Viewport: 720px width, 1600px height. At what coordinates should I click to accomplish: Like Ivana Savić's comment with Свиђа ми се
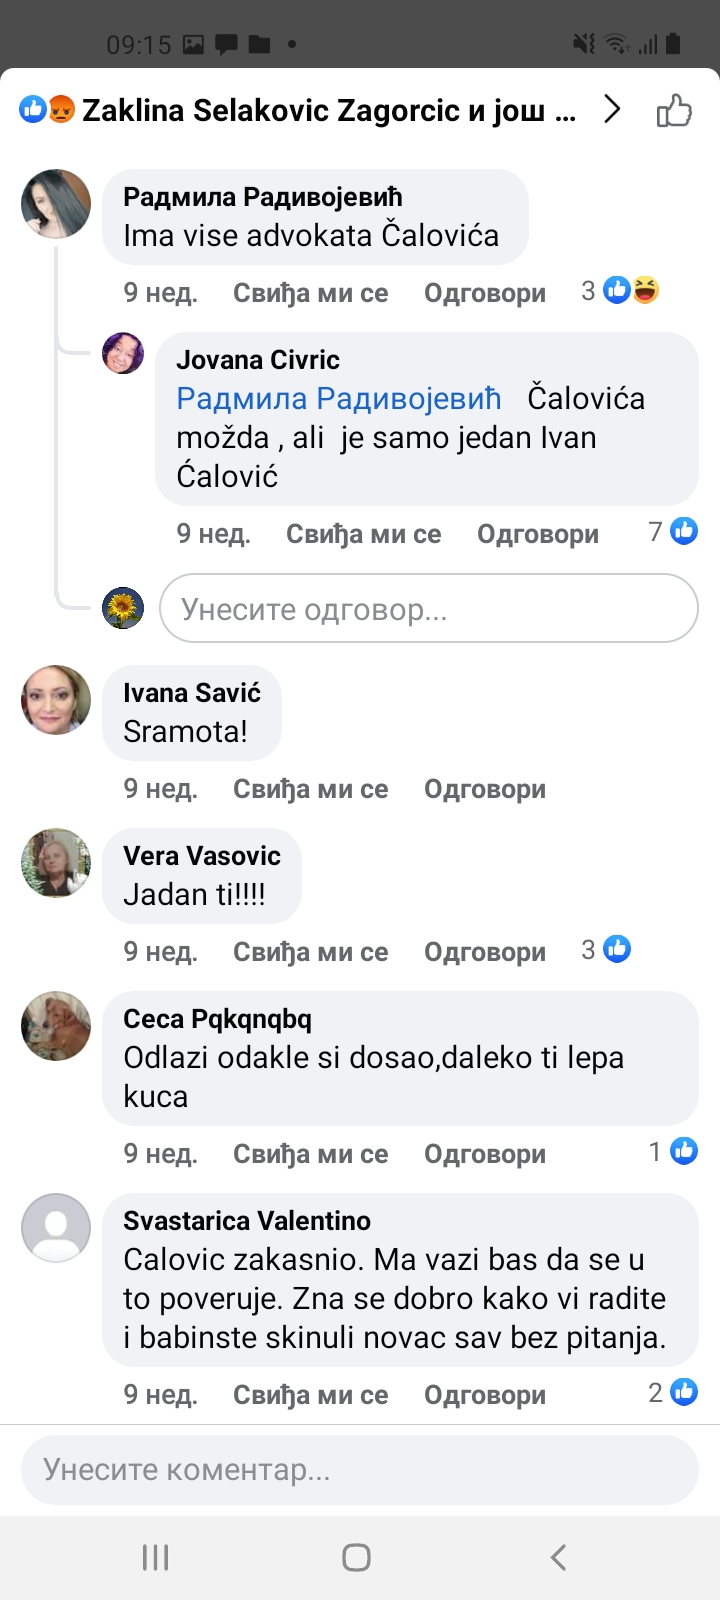[310, 789]
